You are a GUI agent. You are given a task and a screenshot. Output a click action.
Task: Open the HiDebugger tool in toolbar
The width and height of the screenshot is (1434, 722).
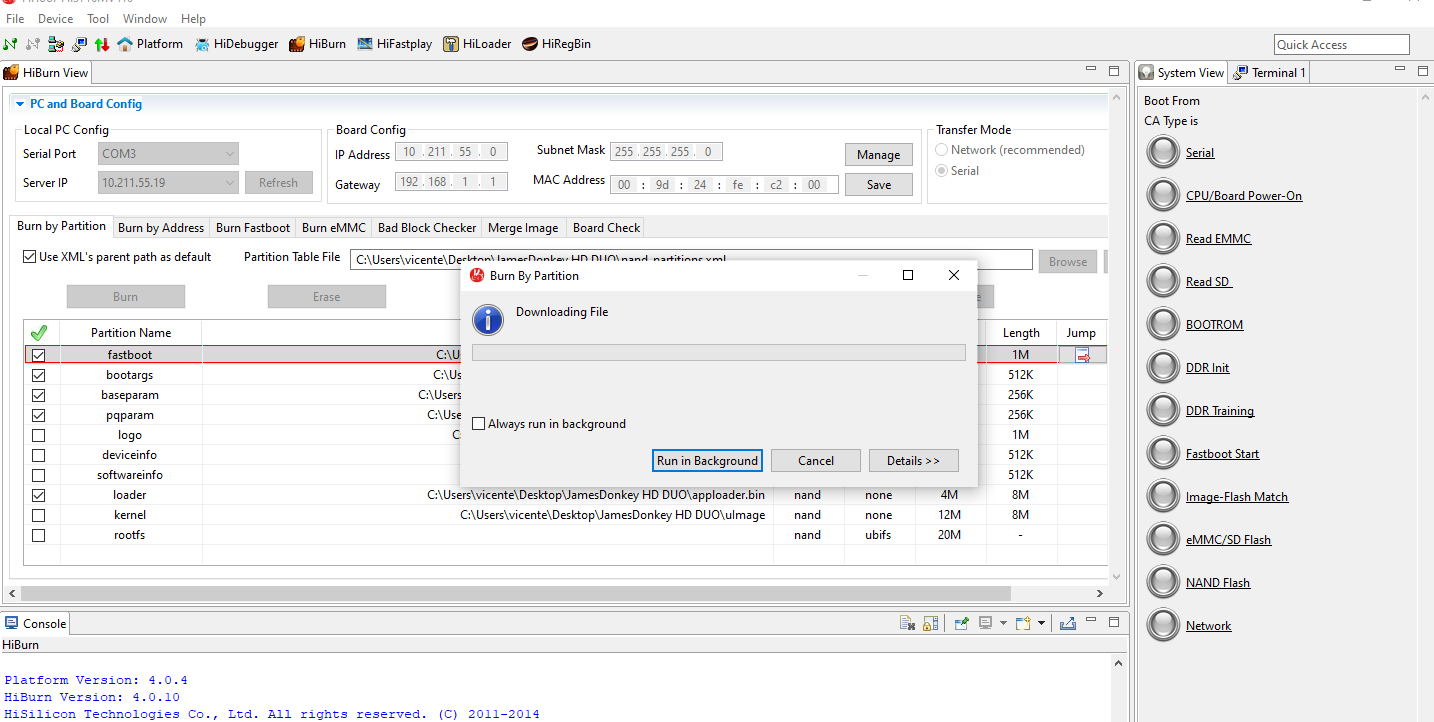click(x=237, y=44)
